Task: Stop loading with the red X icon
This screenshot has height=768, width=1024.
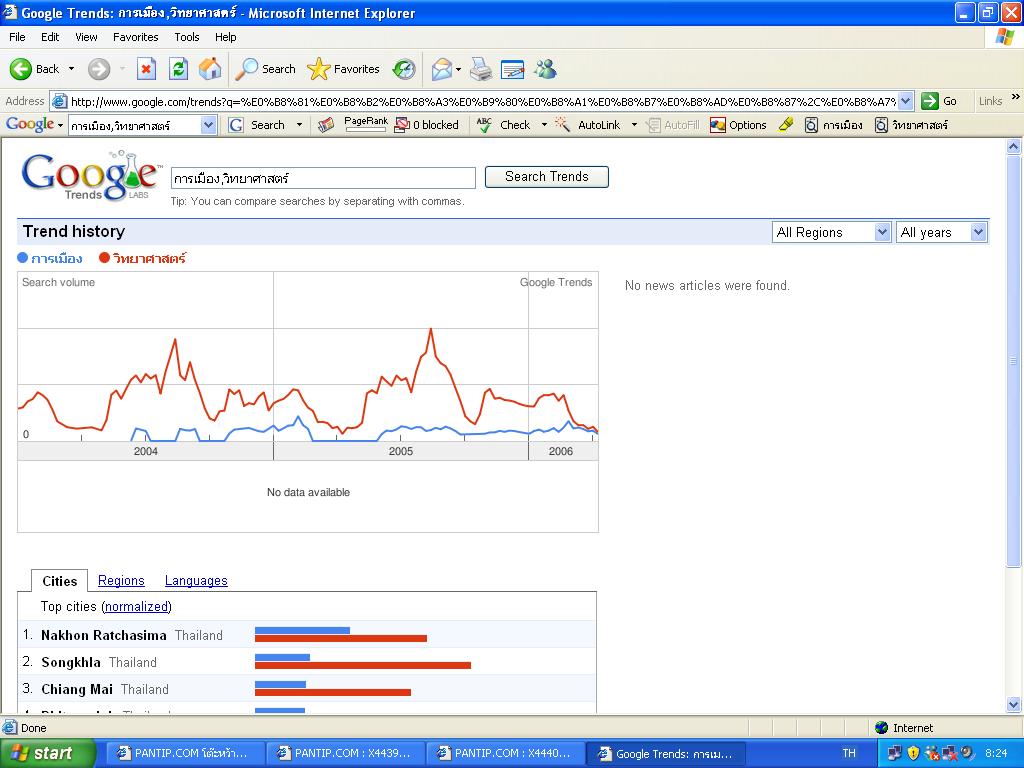Action: [x=146, y=69]
